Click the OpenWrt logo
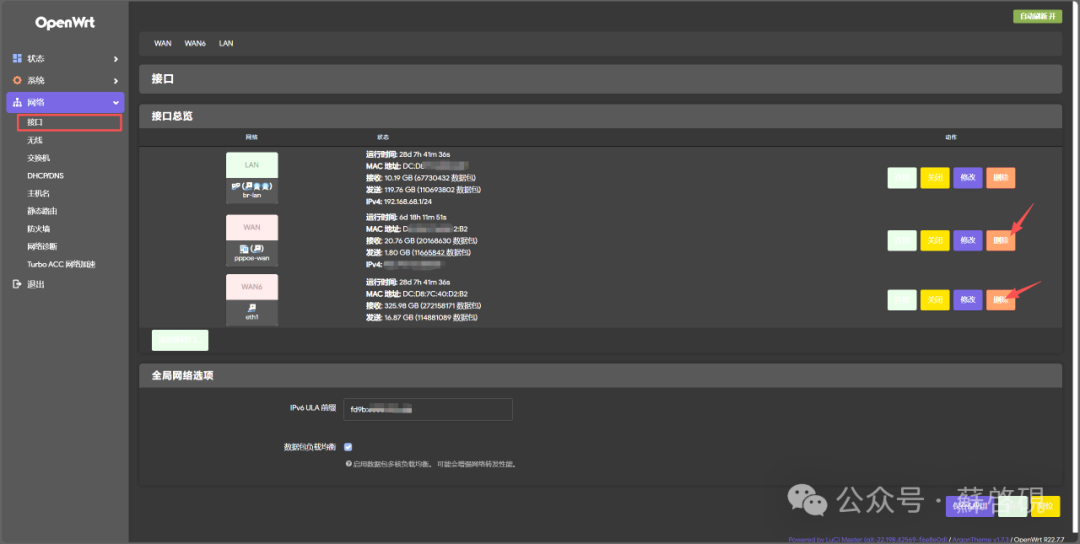Viewport: 1080px width, 544px height. tap(65, 23)
